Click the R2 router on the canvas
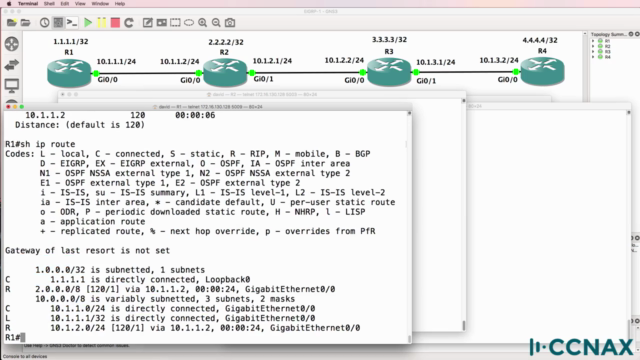 (225, 73)
